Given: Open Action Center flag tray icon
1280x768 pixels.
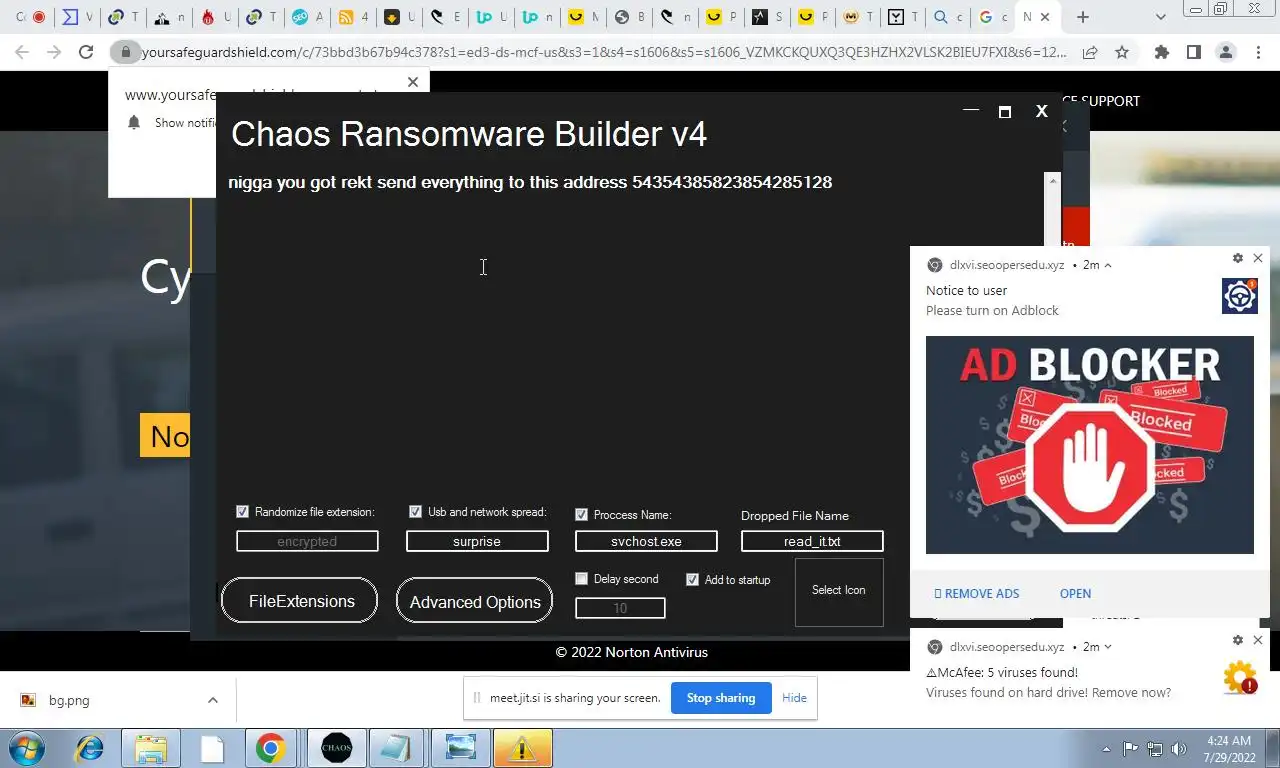Looking at the screenshot, I should tap(1131, 748).
